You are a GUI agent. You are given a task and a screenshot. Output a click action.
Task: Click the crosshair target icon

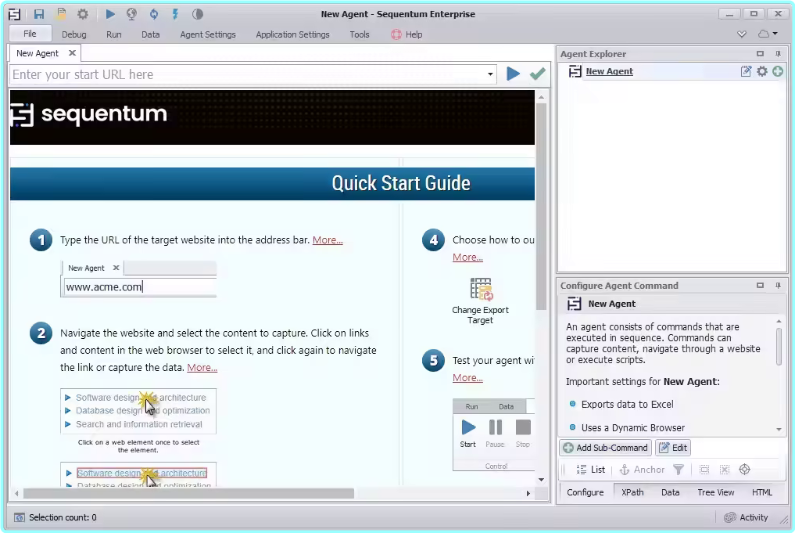[x=744, y=470]
